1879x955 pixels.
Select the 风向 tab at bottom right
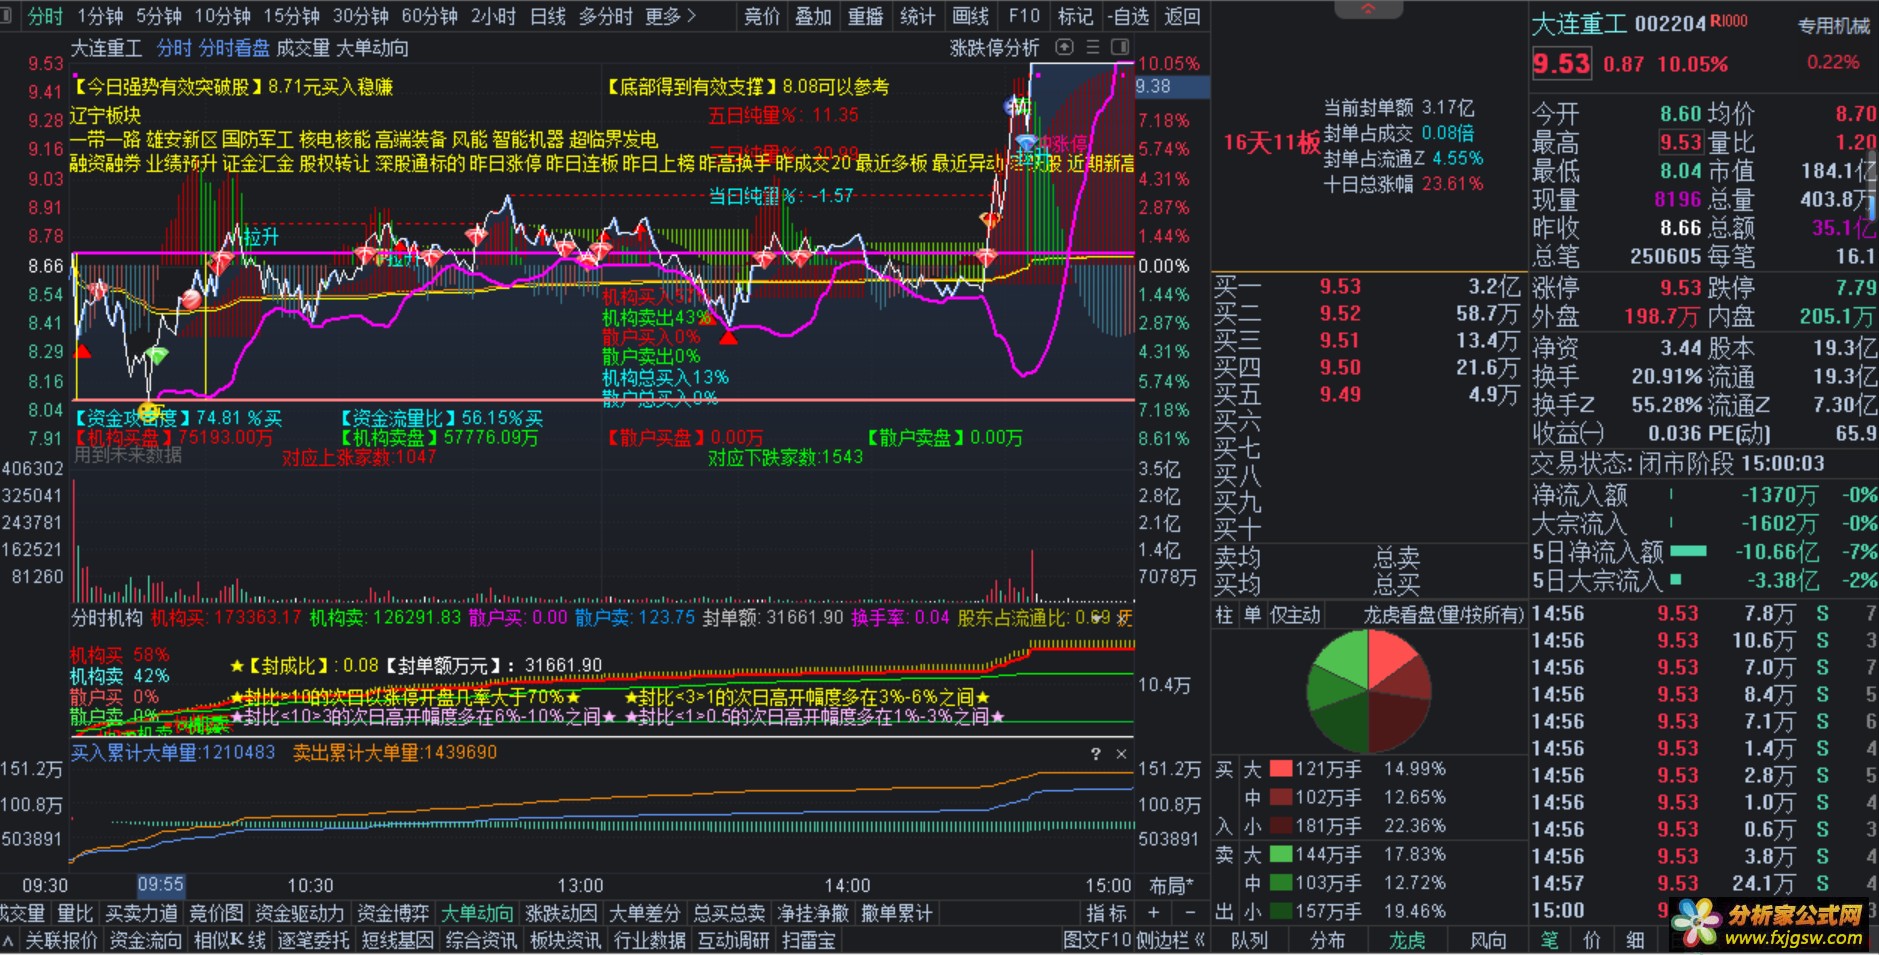(1488, 940)
